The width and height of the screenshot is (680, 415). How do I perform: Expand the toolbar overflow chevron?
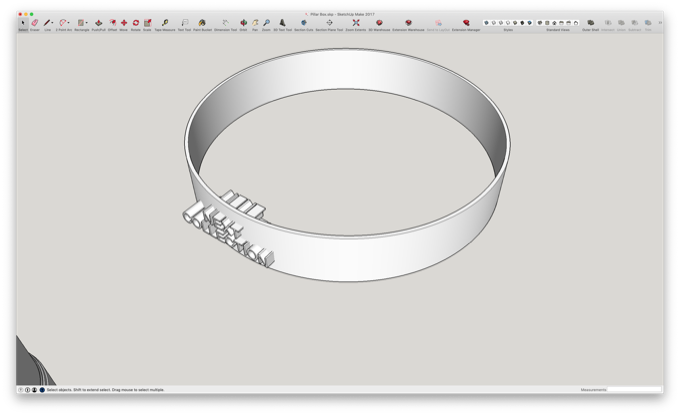point(660,23)
